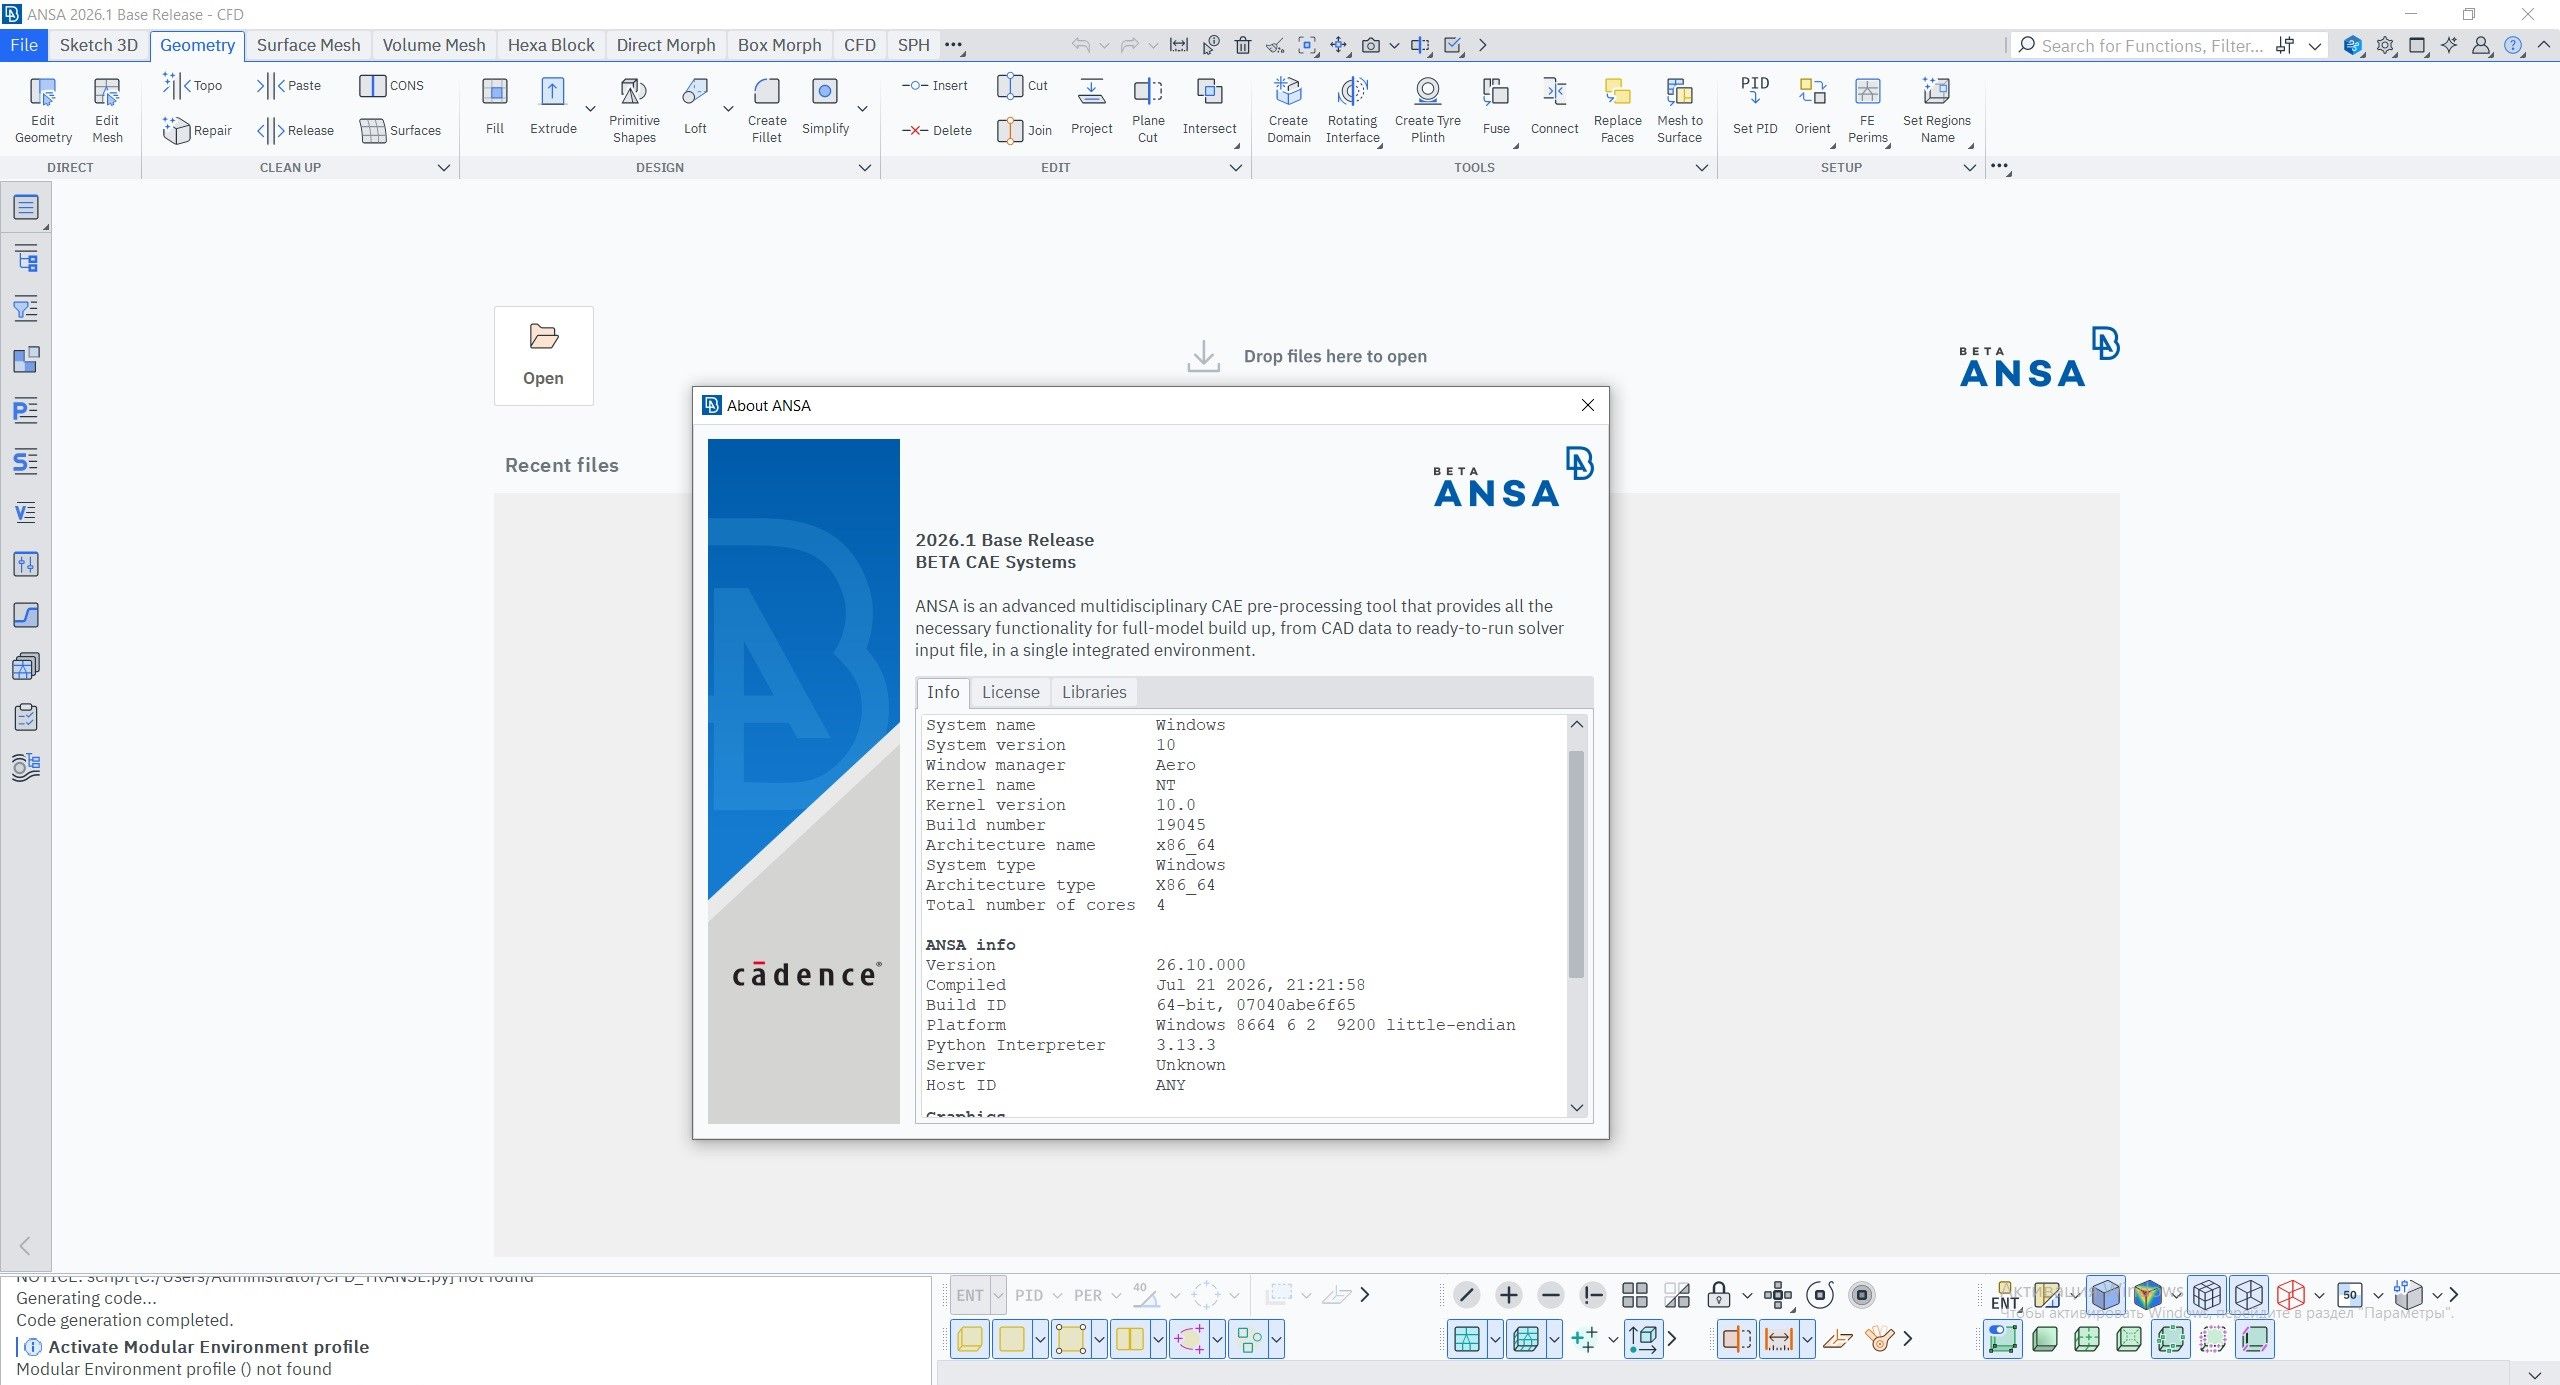Click the Set PID tool
Image resolution: width=2560 pixels, height=1385 pixels.
pyautogui.click(x=1755, y=106)
